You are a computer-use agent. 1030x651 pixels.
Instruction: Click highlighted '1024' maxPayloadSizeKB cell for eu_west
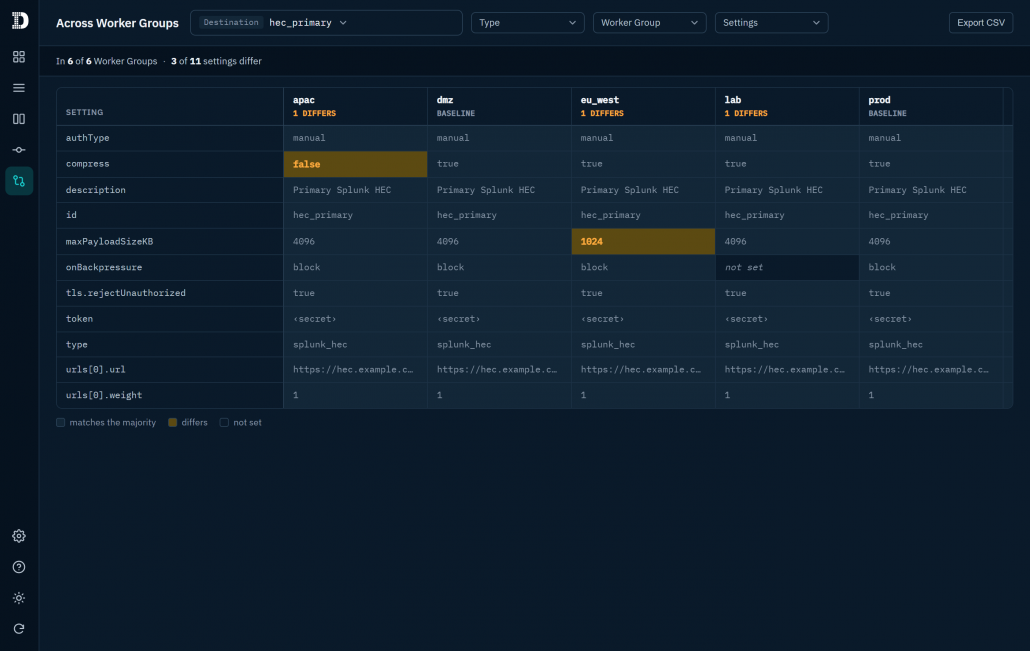pos(642,242)
